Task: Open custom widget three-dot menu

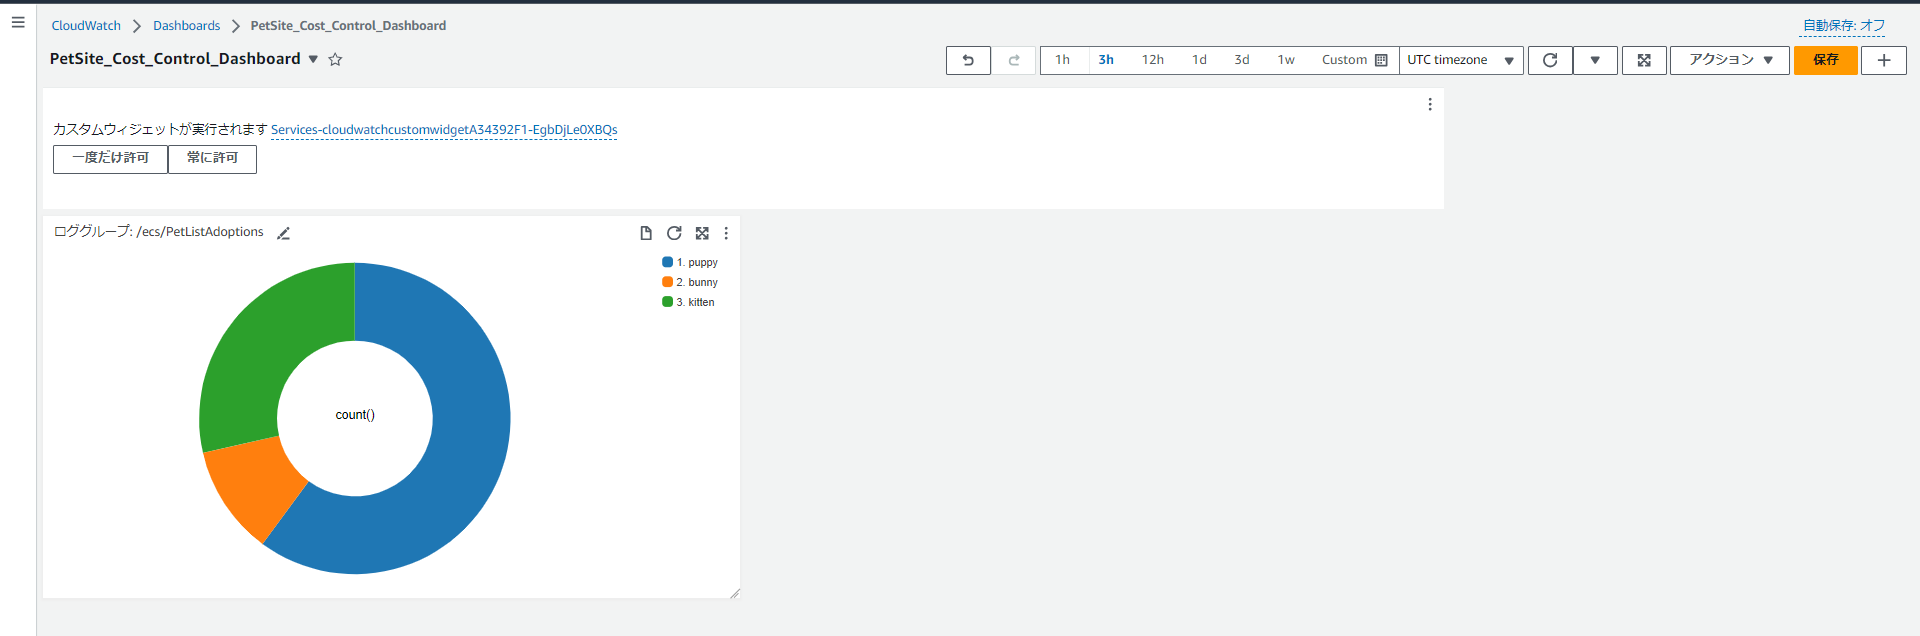Action: click(x=1430, y=104)
